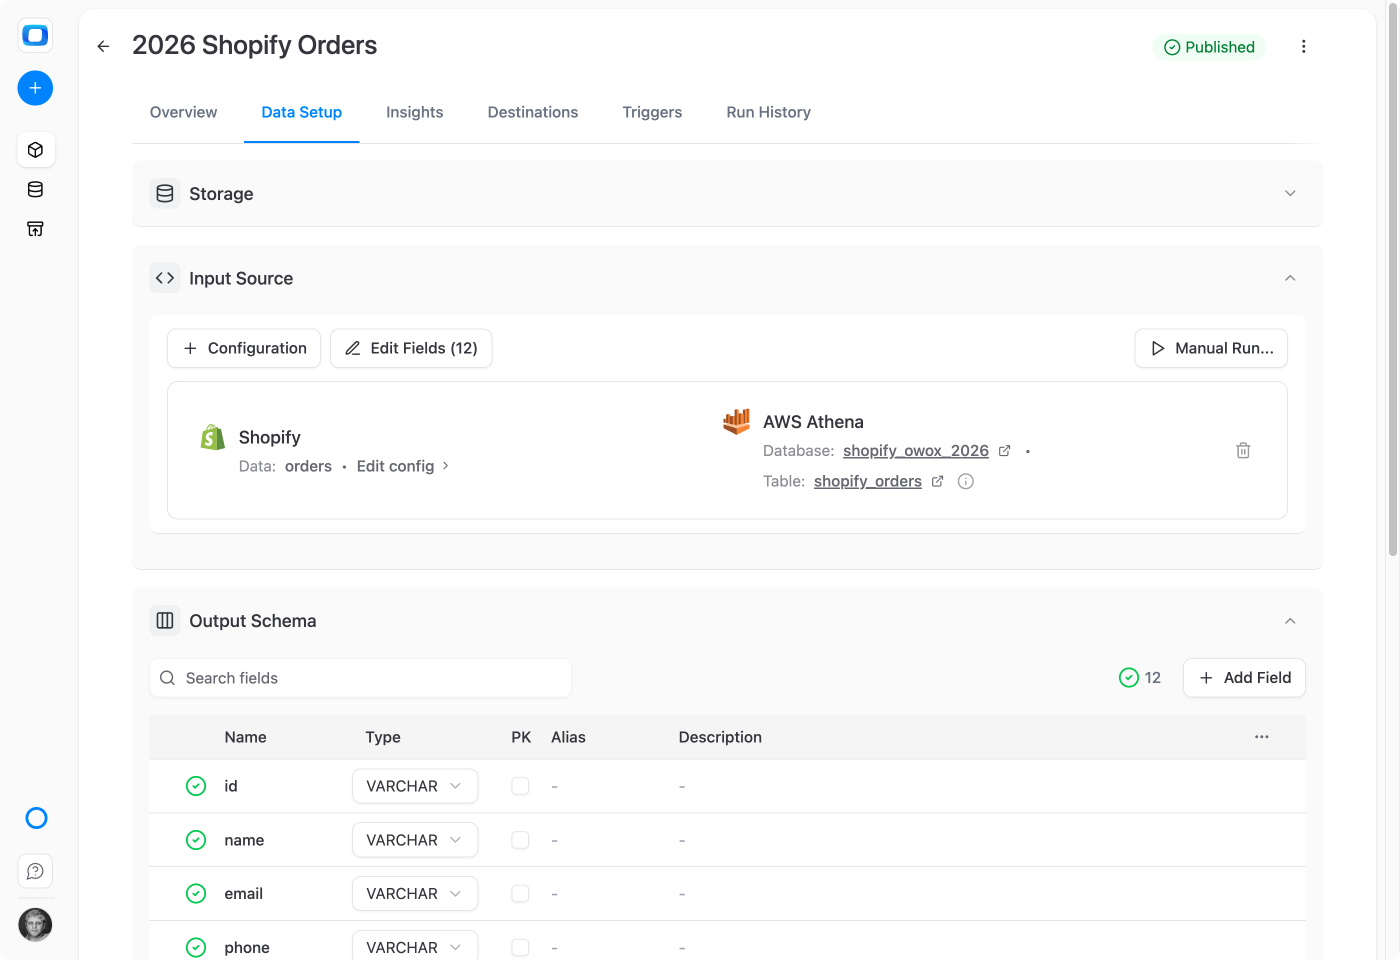
Task: Click the Input Source code brackets icon
Action: point(165,278)
